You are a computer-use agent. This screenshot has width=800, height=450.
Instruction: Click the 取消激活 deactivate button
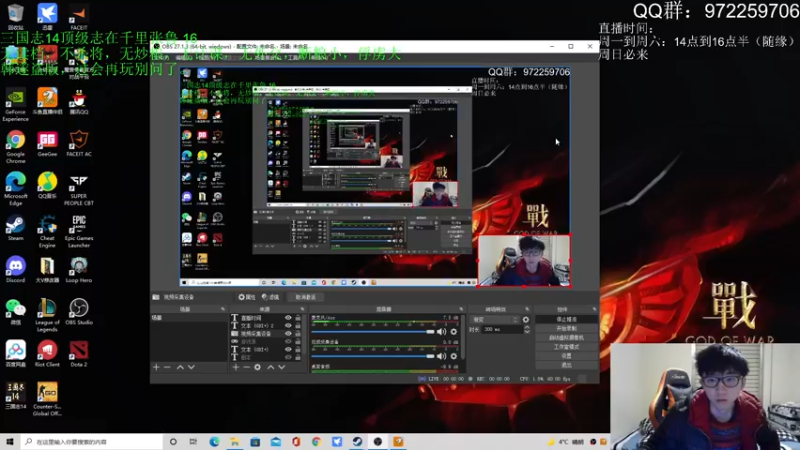point(306,297)
